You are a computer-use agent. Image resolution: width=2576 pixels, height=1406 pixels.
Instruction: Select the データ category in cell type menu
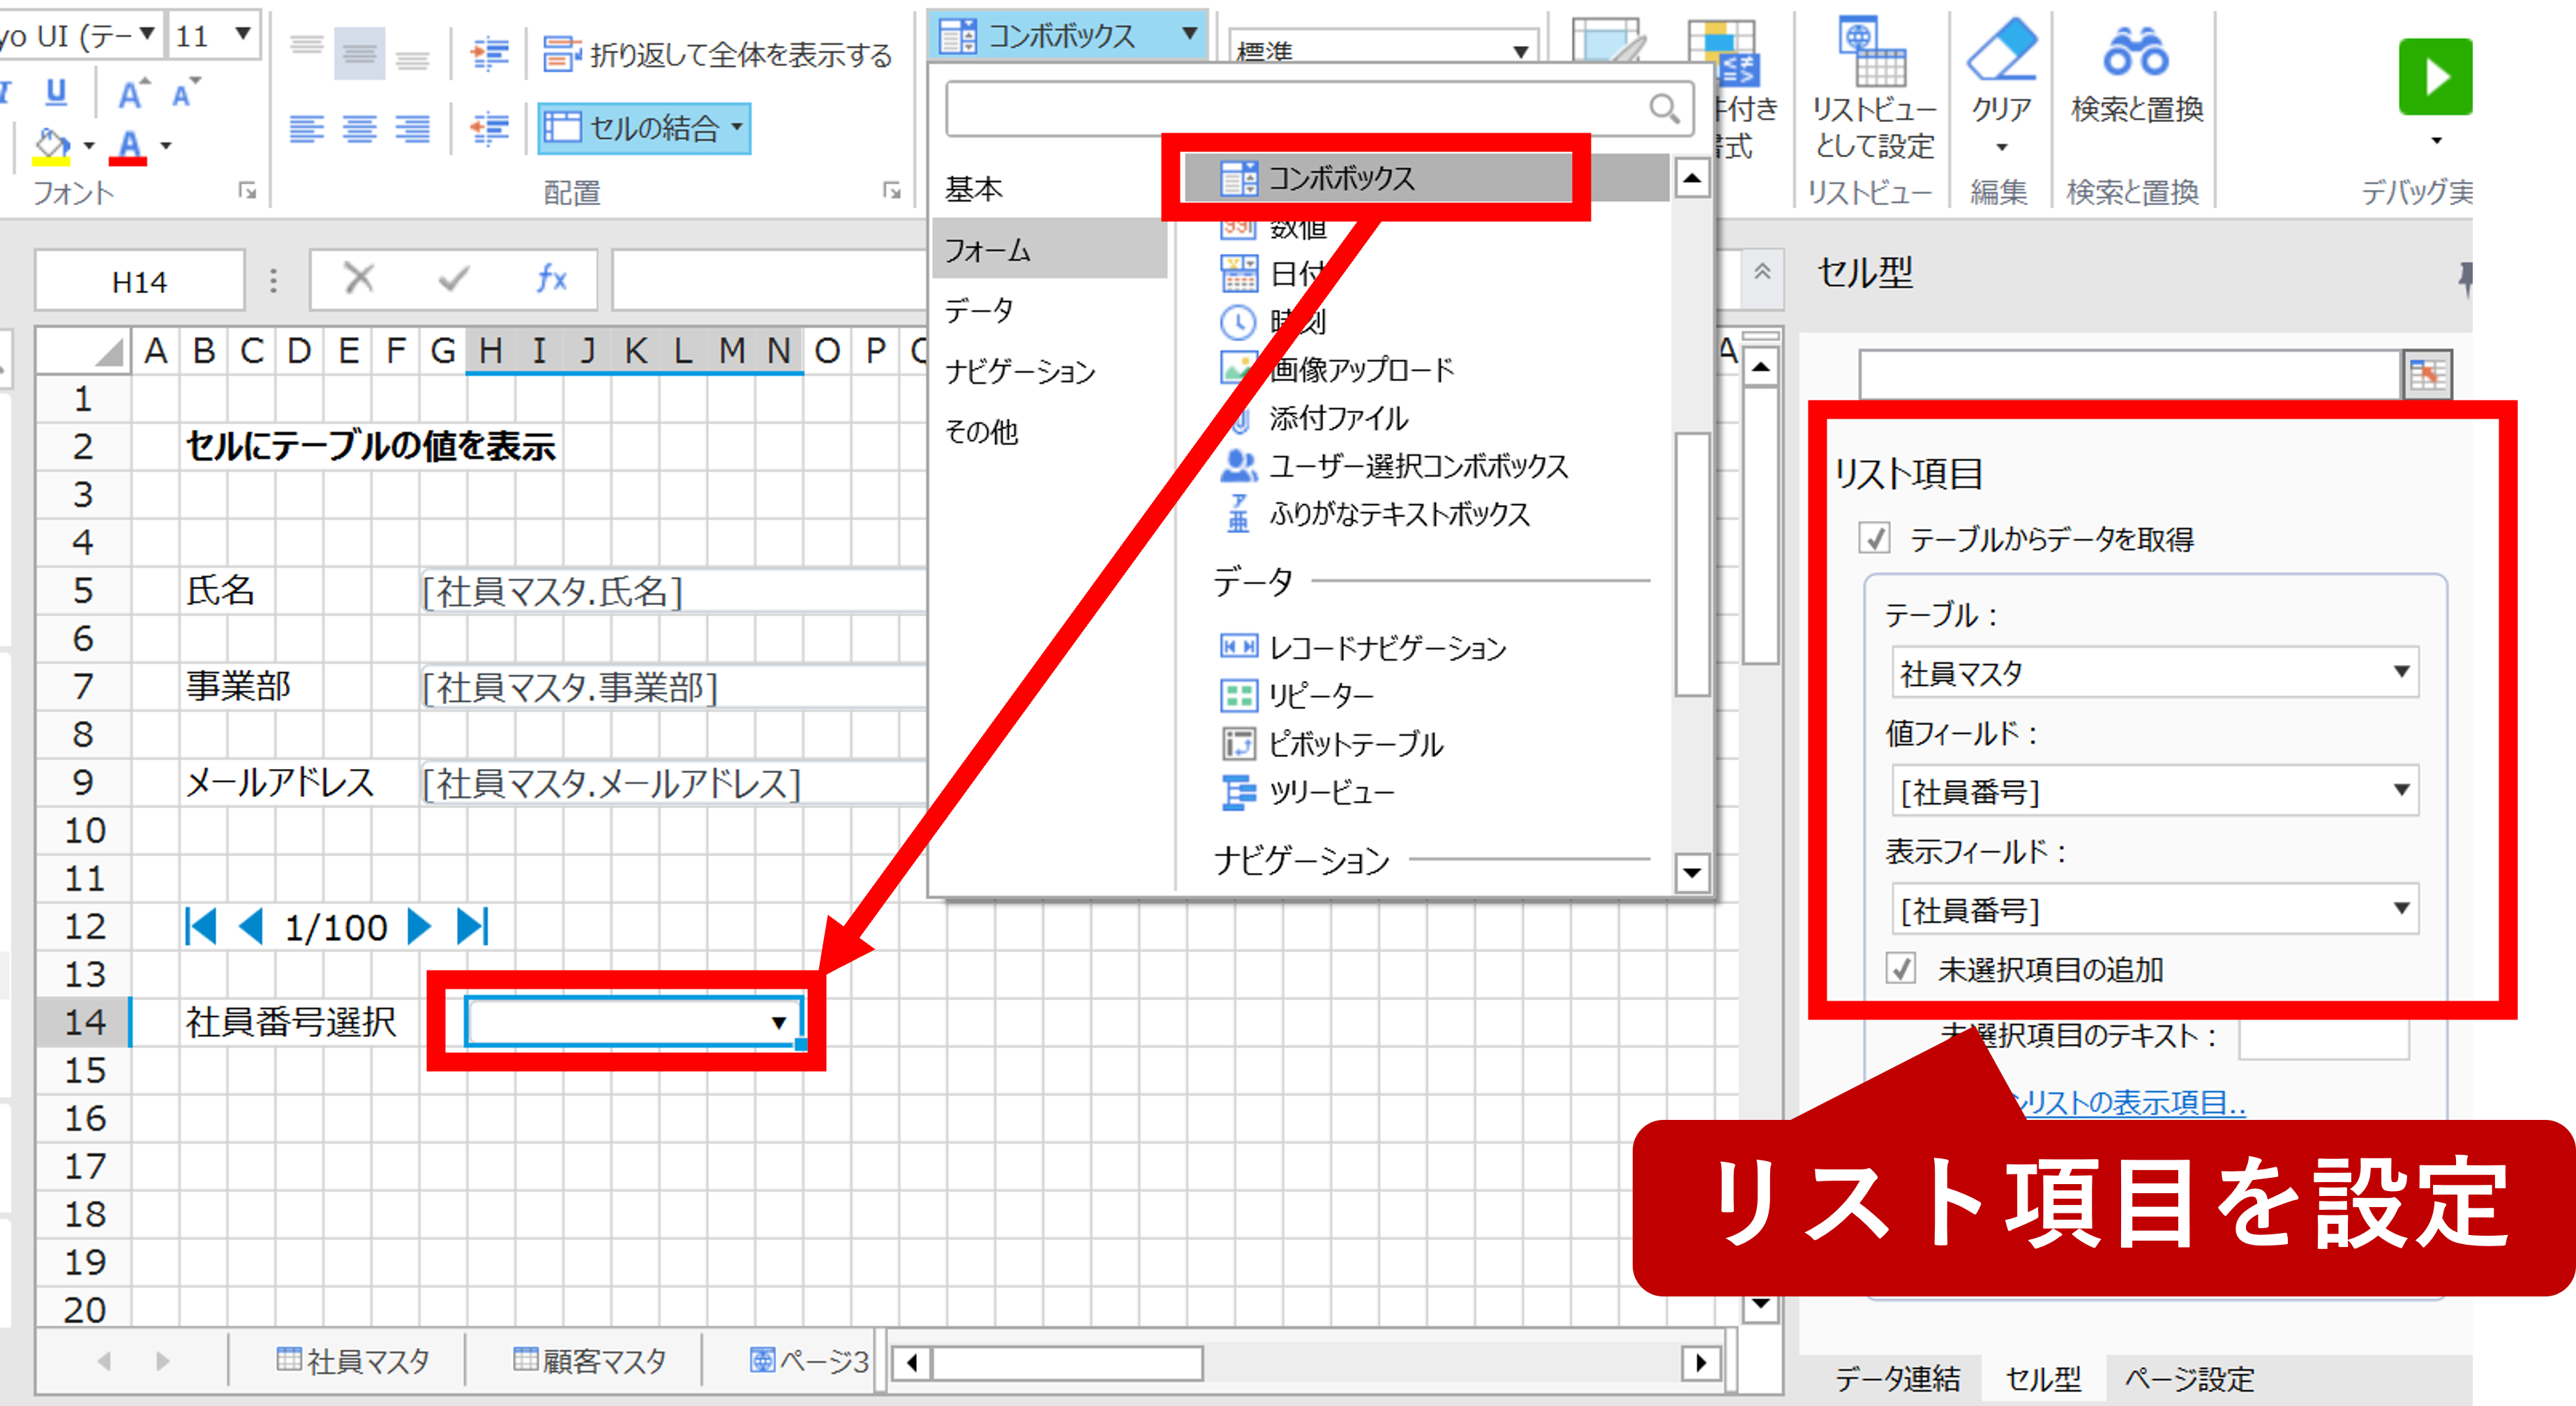[x=979, y=311]
